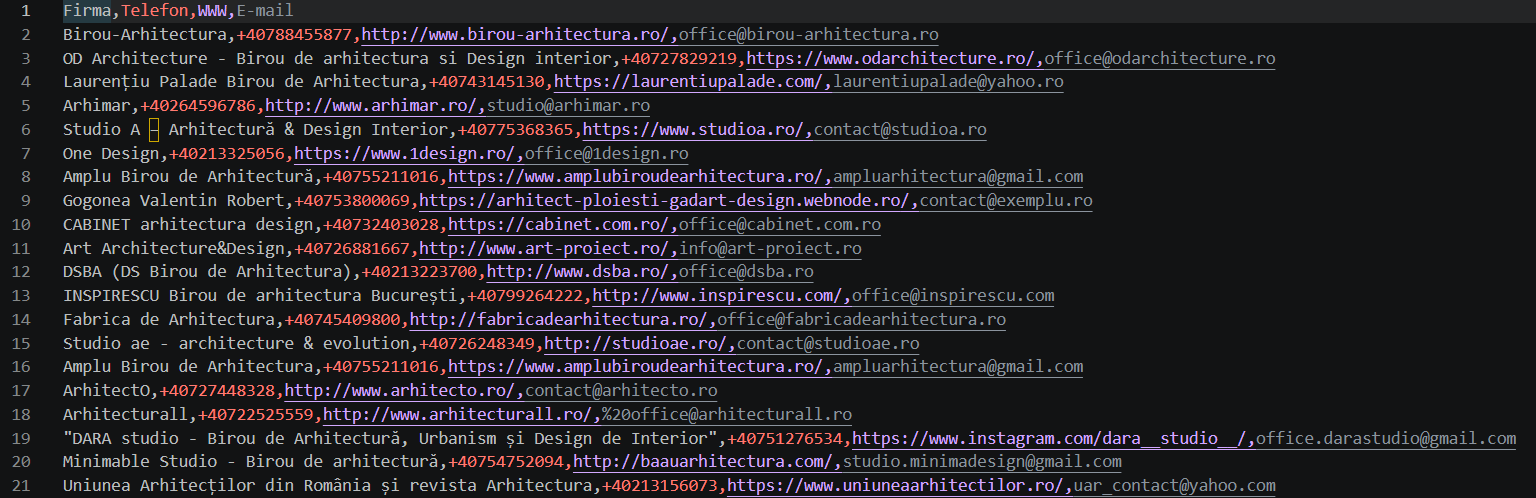Click the phone number +40727829219
This screenshot has width=1536, height=498.
click(680, 59)
